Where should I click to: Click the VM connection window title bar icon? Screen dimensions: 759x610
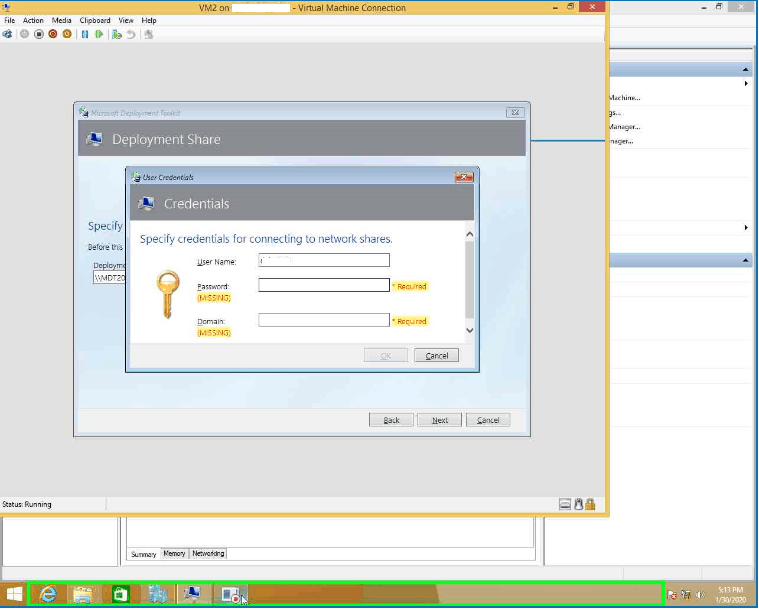[6, 7]
